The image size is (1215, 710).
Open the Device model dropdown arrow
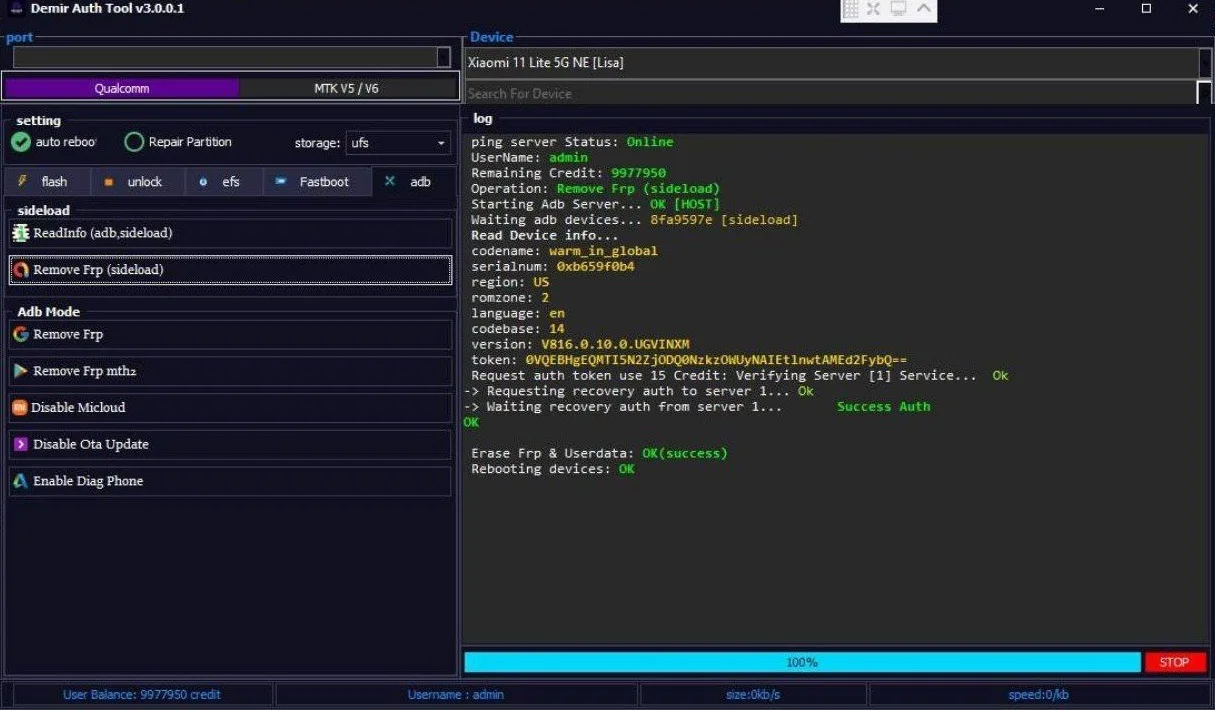(x=1205, y=63)
